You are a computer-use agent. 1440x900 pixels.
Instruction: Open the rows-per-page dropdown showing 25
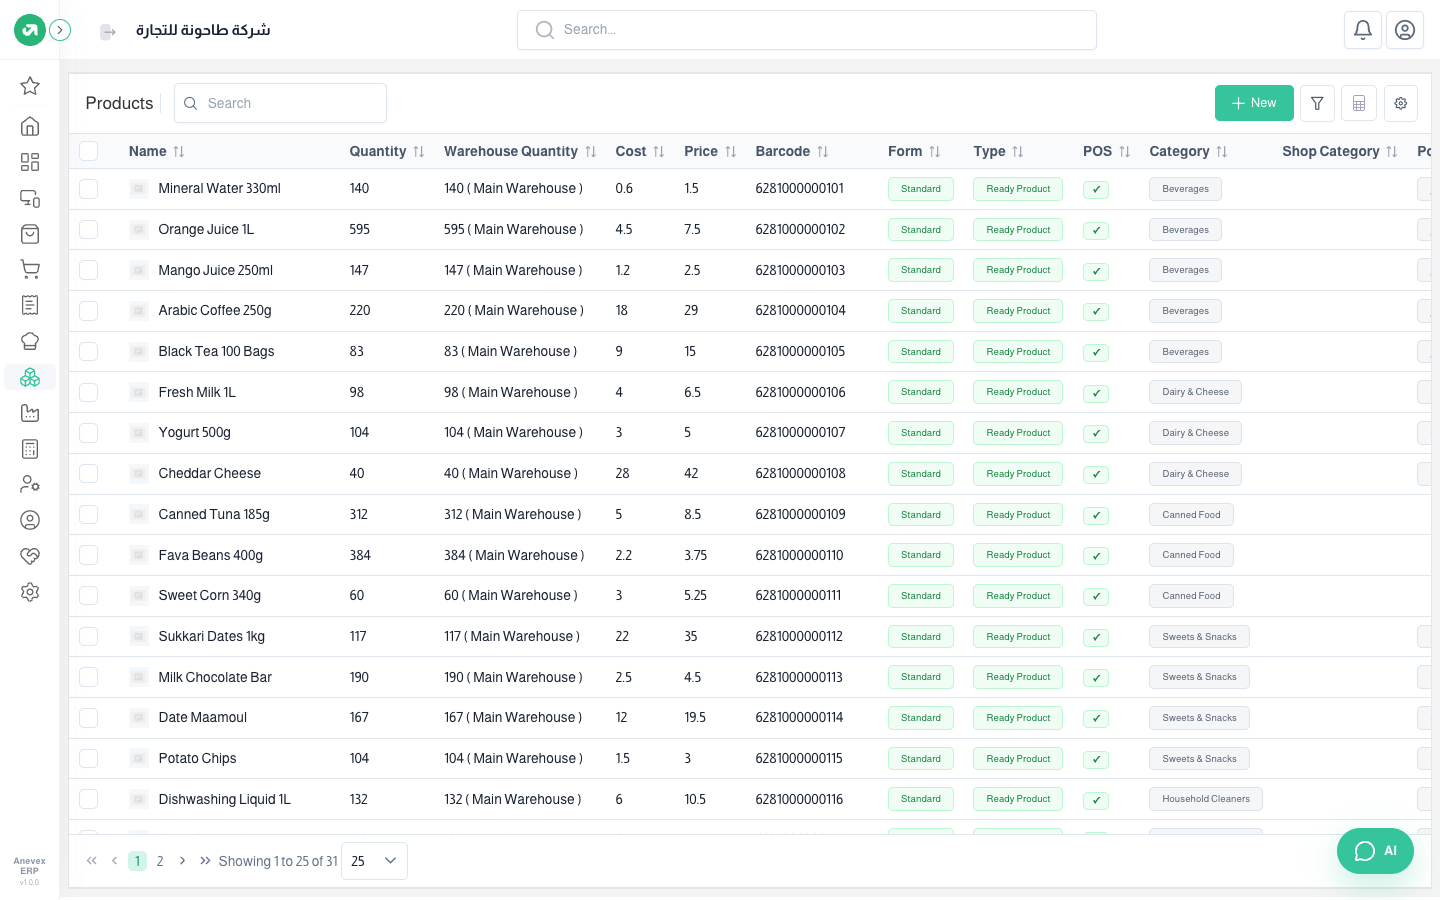tap(374, 861)
